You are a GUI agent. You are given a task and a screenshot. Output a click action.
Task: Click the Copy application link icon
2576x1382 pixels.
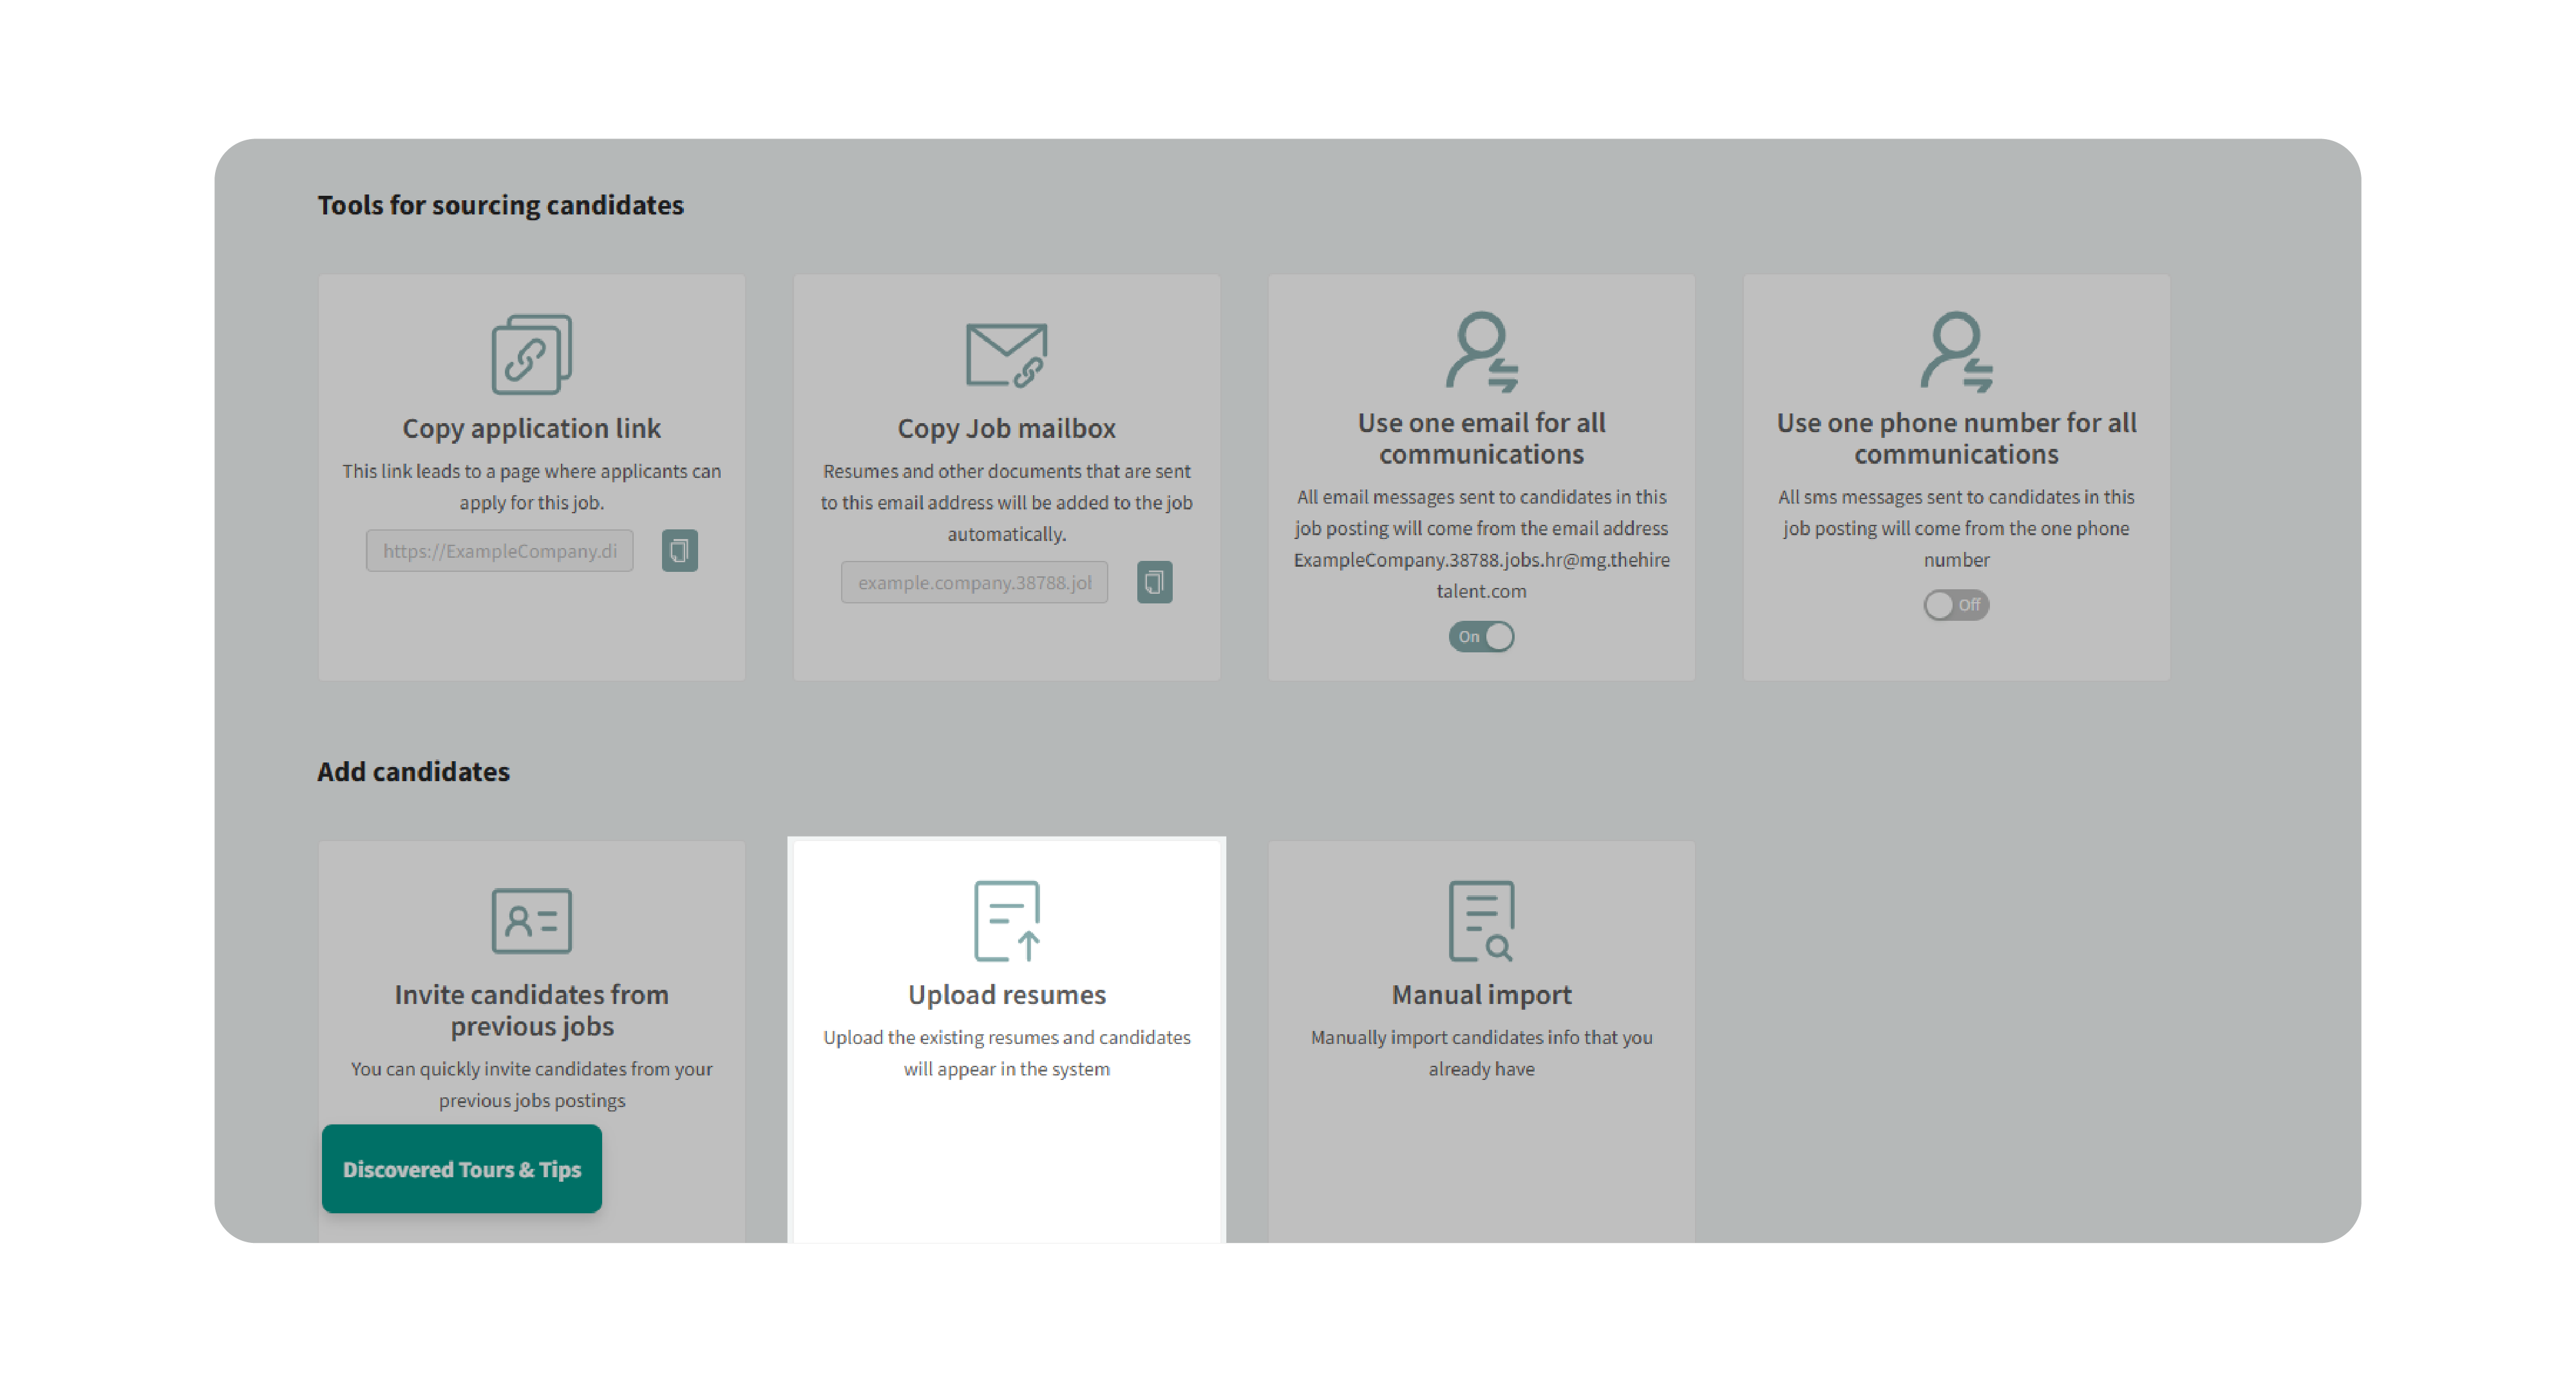531,354
